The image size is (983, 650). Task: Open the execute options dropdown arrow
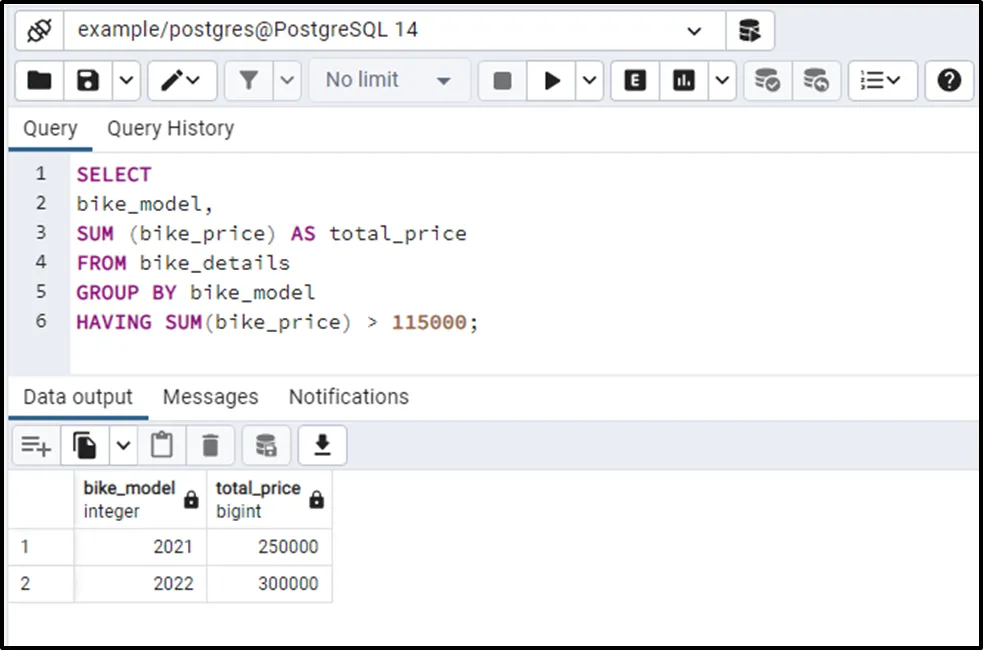tap(590, 81)
